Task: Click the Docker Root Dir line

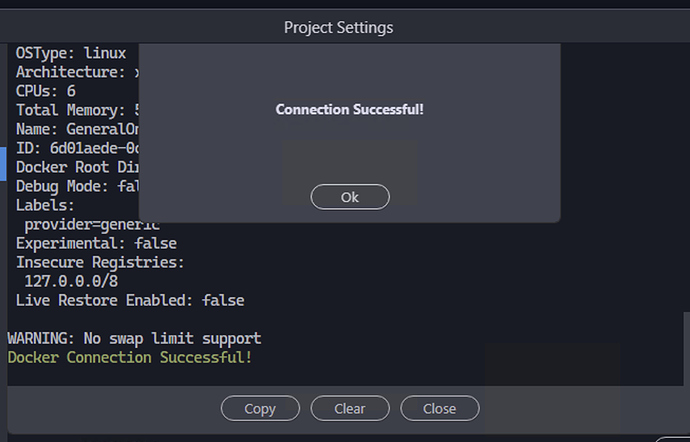Action: 77,167
